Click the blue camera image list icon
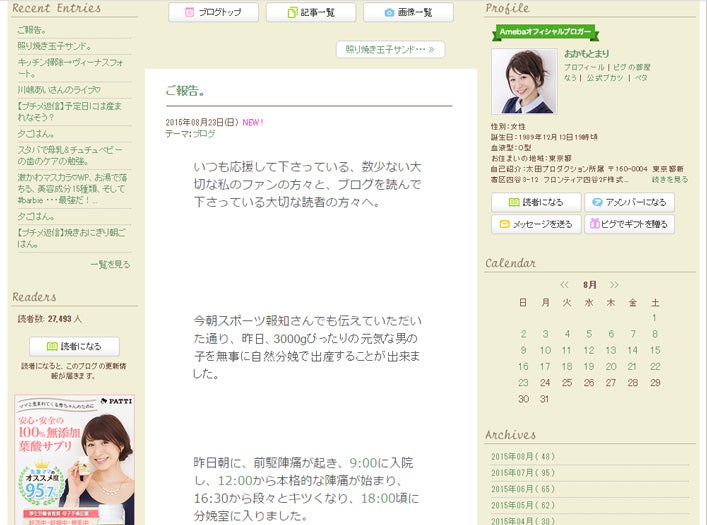The image size is (707, 525). click(389, 13)
